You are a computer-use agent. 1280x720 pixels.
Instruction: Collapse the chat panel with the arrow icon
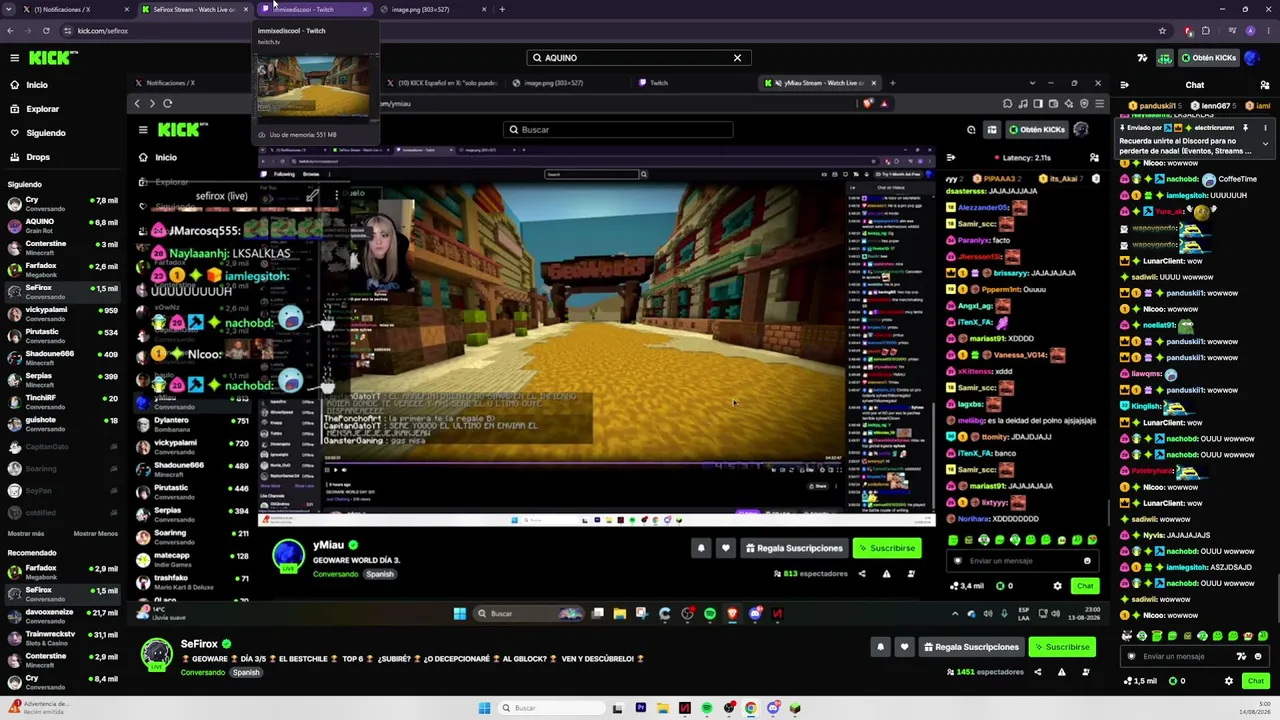click(x=1125, y=85)
